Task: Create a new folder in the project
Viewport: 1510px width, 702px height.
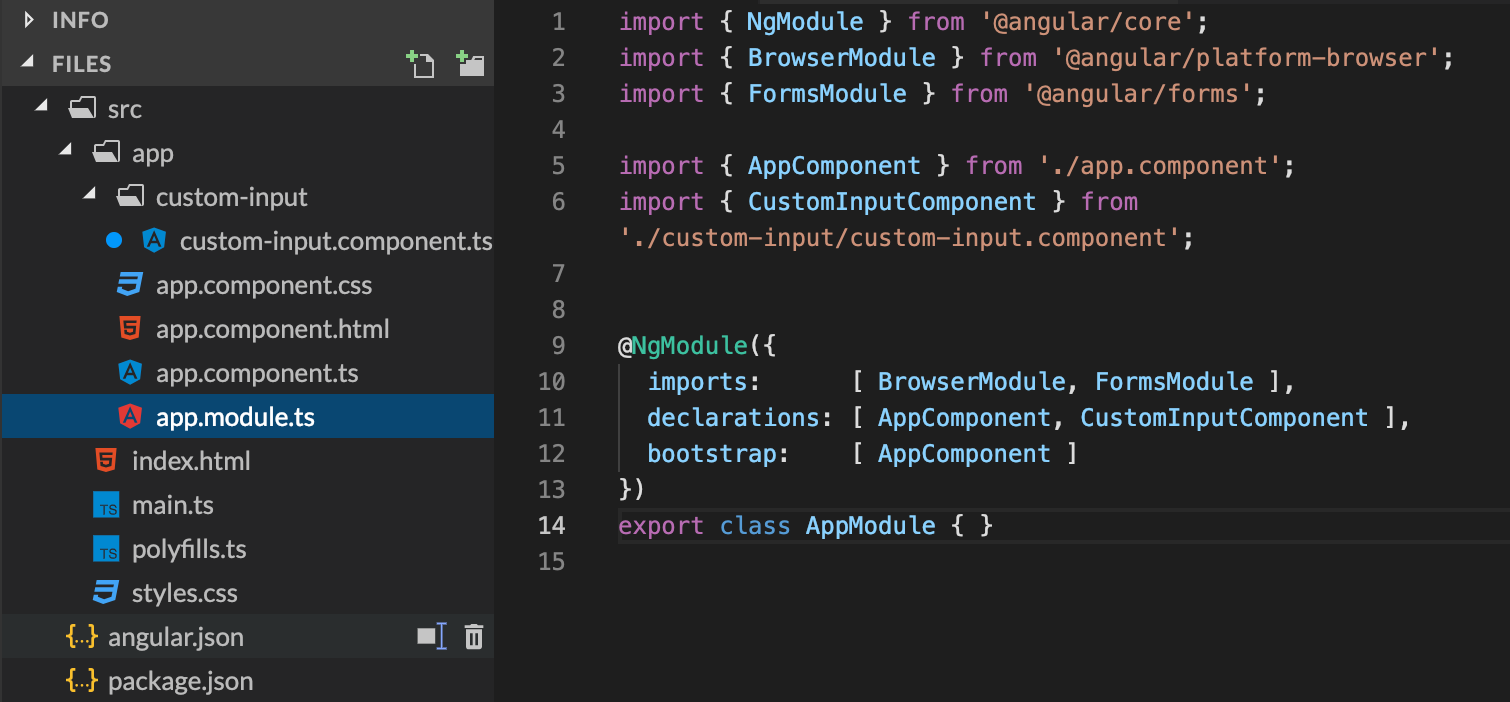Action: pos(469,63)
